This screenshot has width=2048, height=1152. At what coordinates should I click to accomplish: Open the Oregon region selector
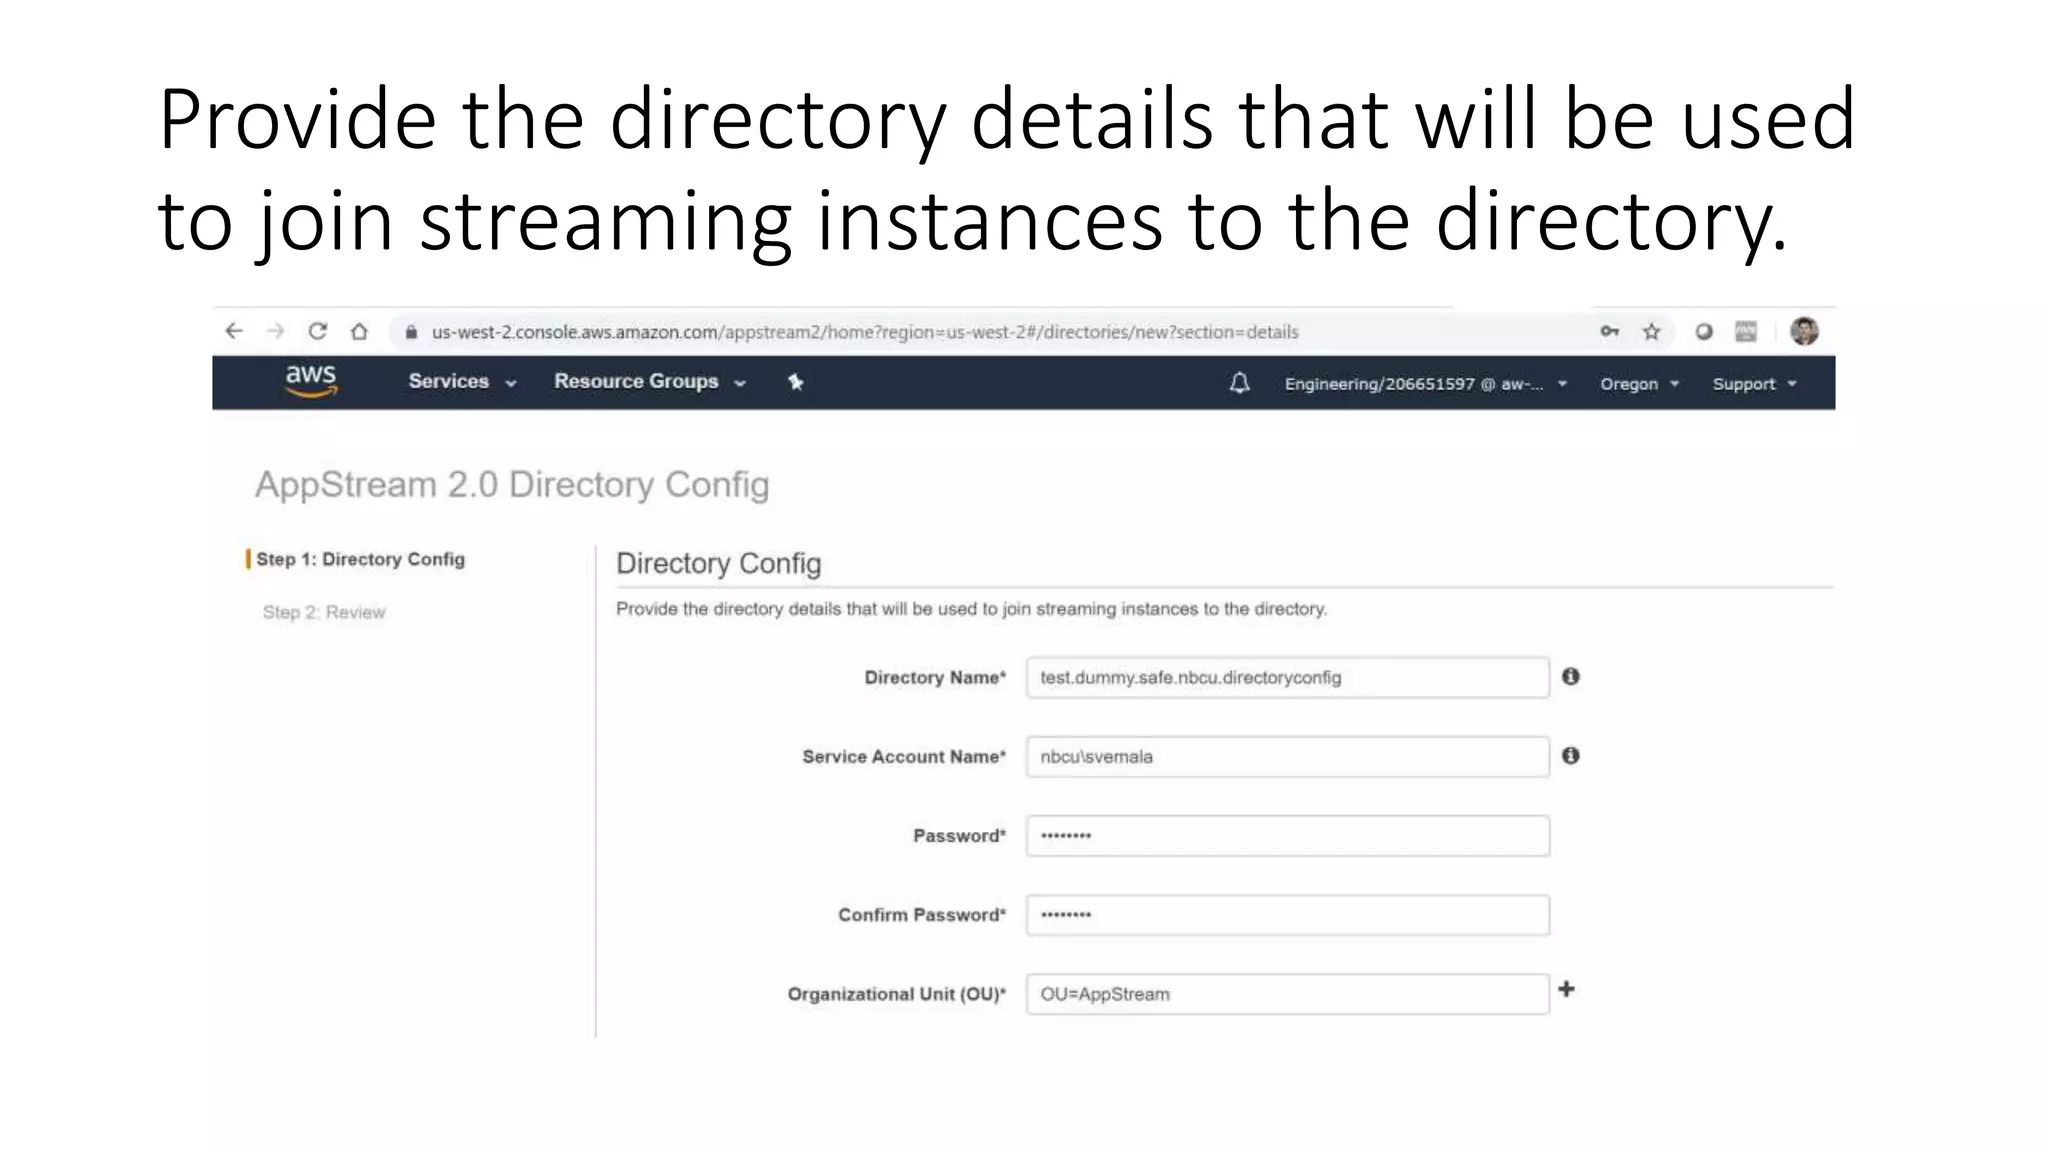tap(1639, 384)
